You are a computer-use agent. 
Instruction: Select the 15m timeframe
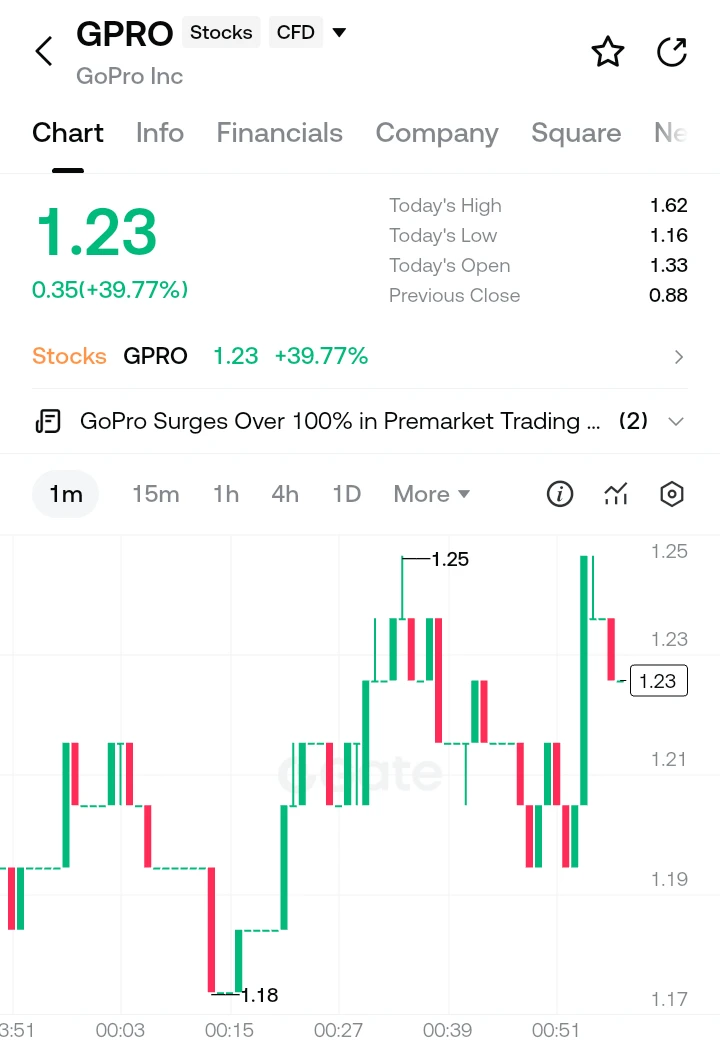(x=155, y=494)
